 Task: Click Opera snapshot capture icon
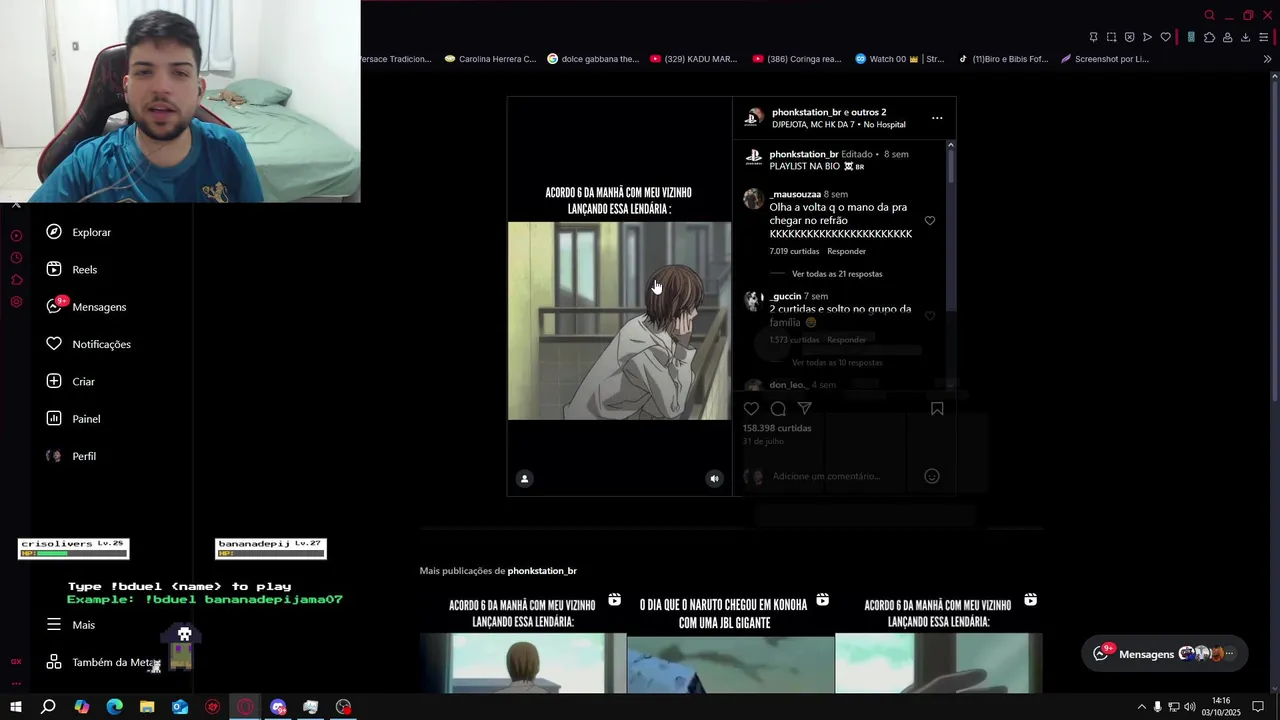[x=1111, y=37]
